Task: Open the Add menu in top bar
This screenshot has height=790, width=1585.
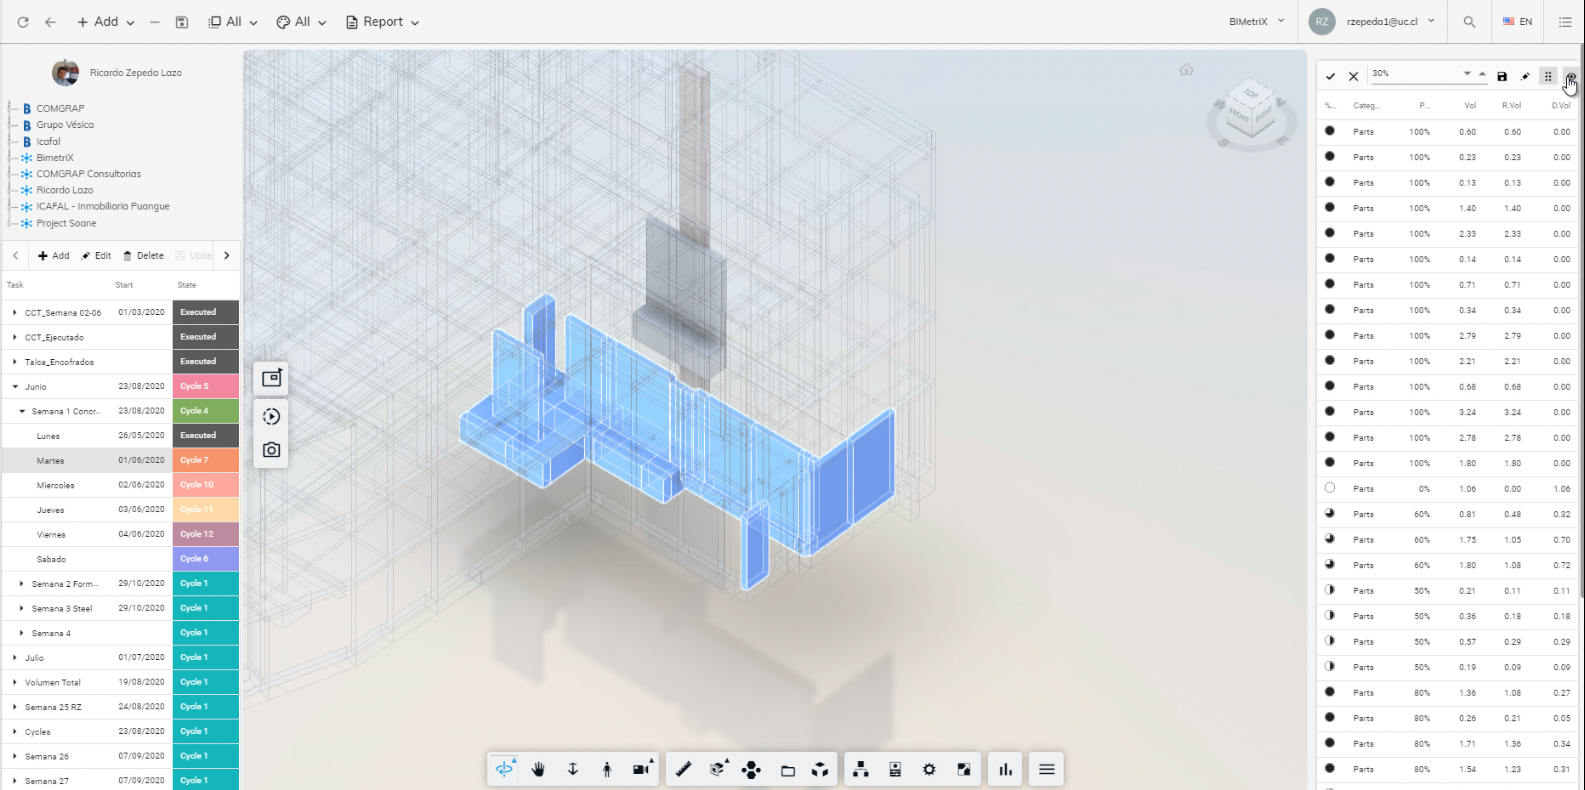Action: pos(106,22)
